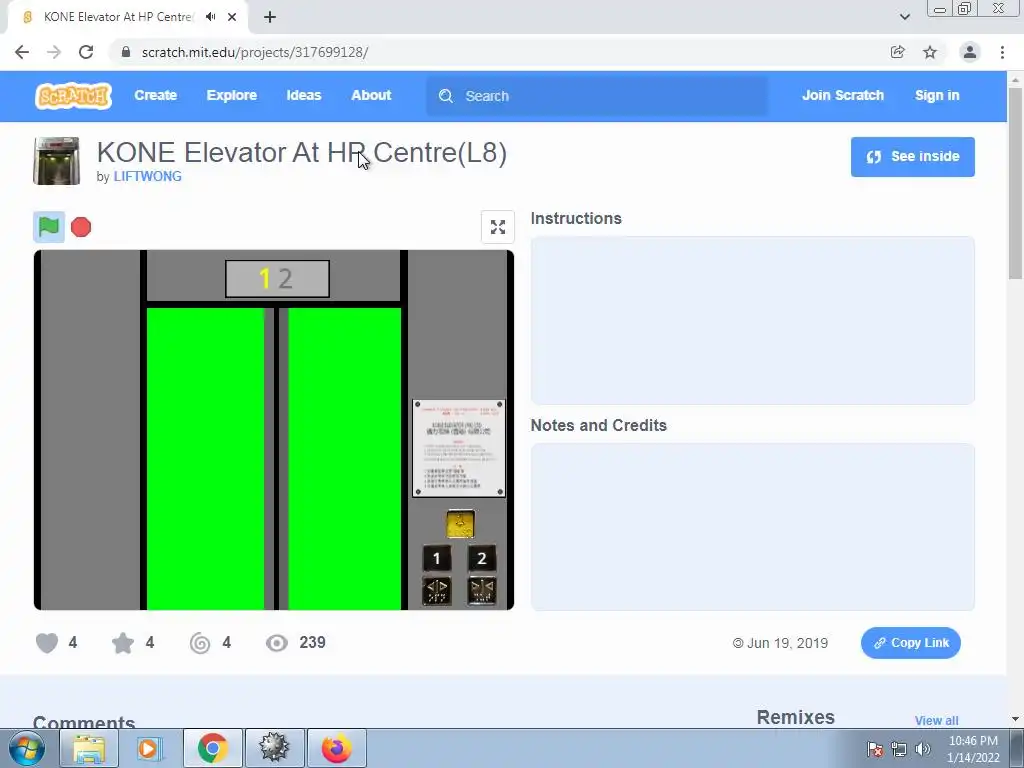This screenshot has width=1024, height=768.
Task: Click the volume icon in system tray
Action: 923,749
